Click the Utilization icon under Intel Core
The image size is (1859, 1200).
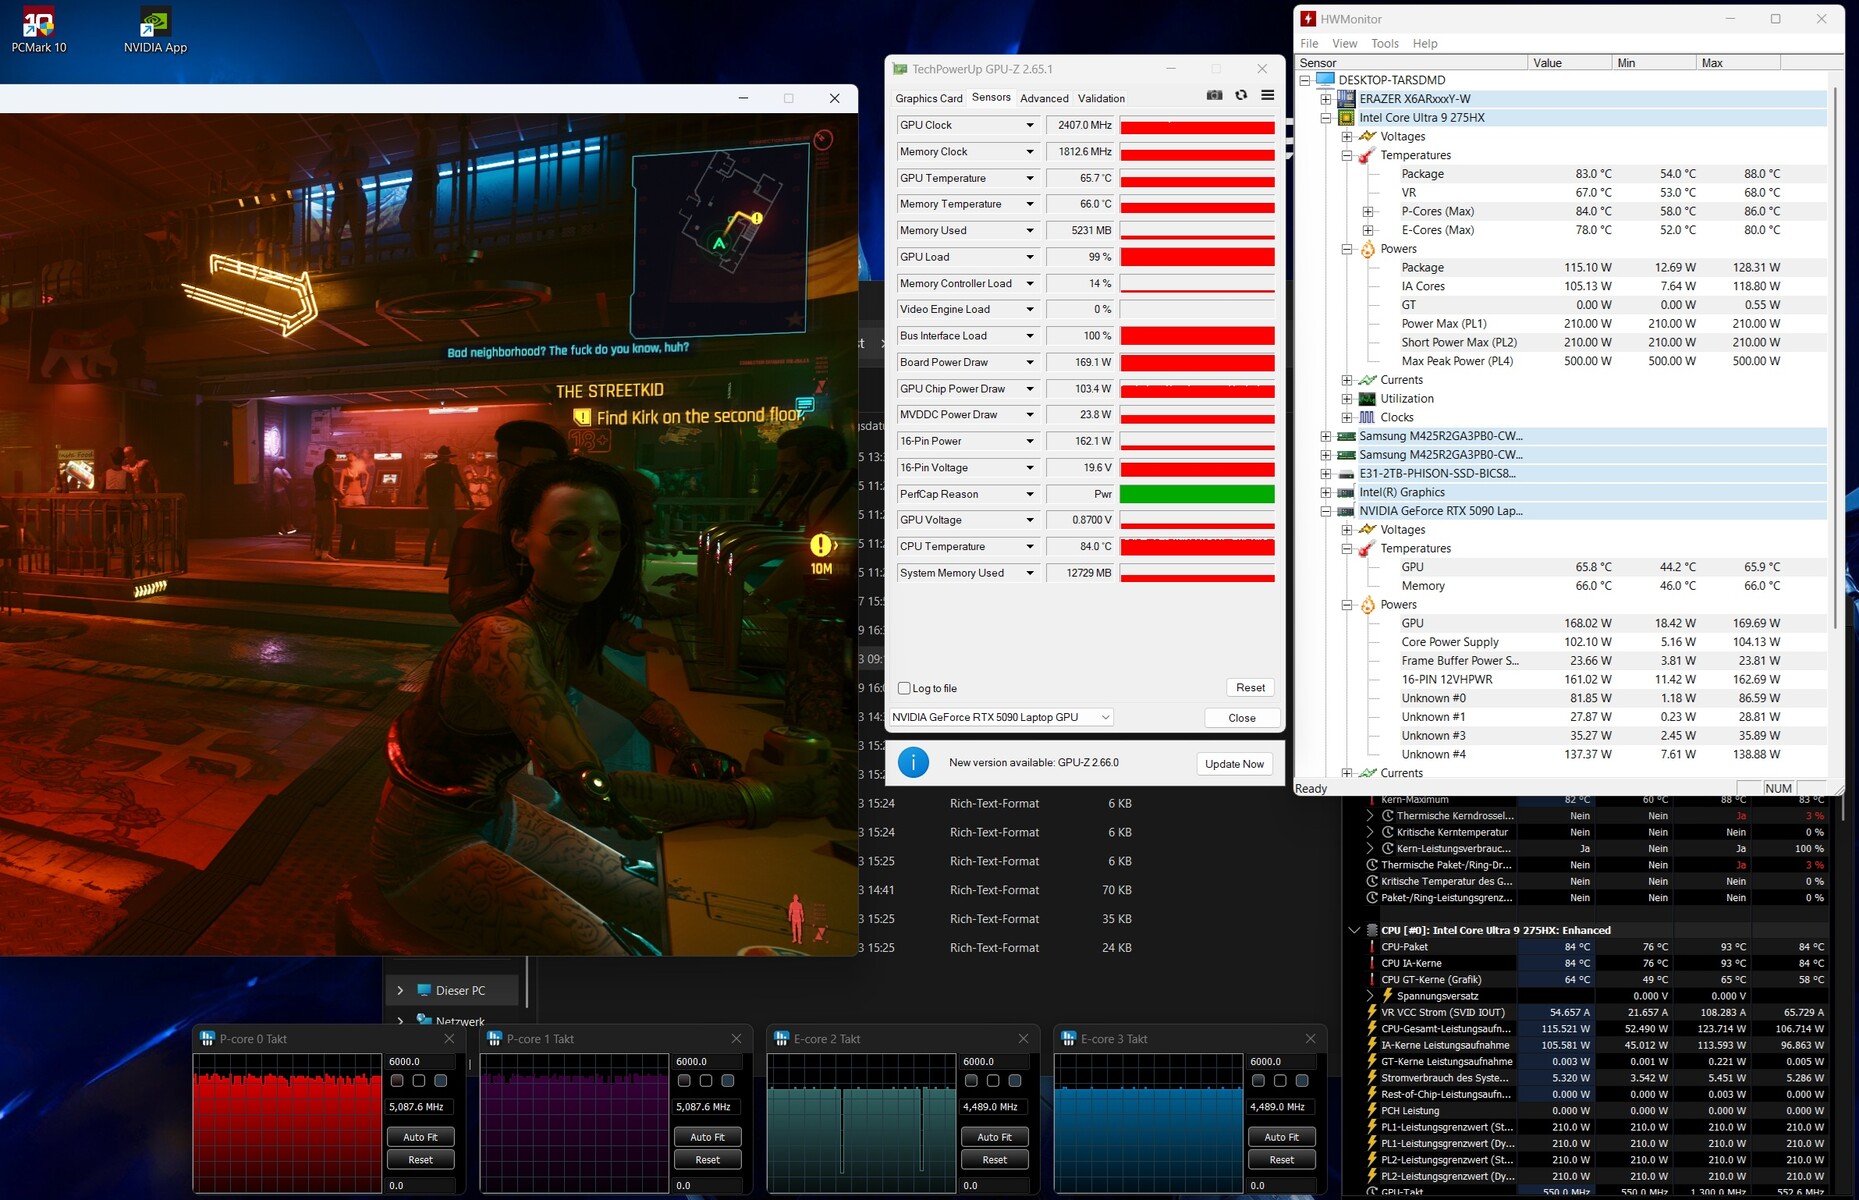[1367, 399]
